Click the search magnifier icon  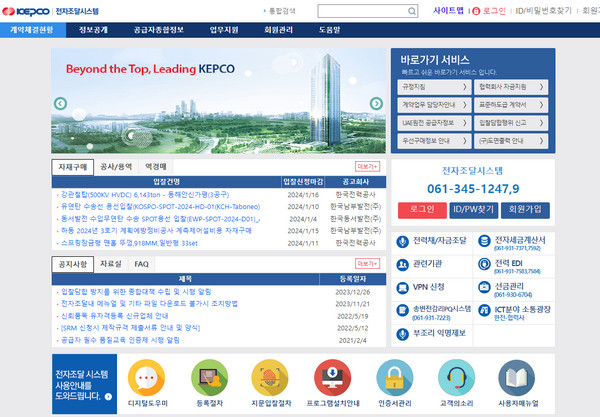point(412,11)
